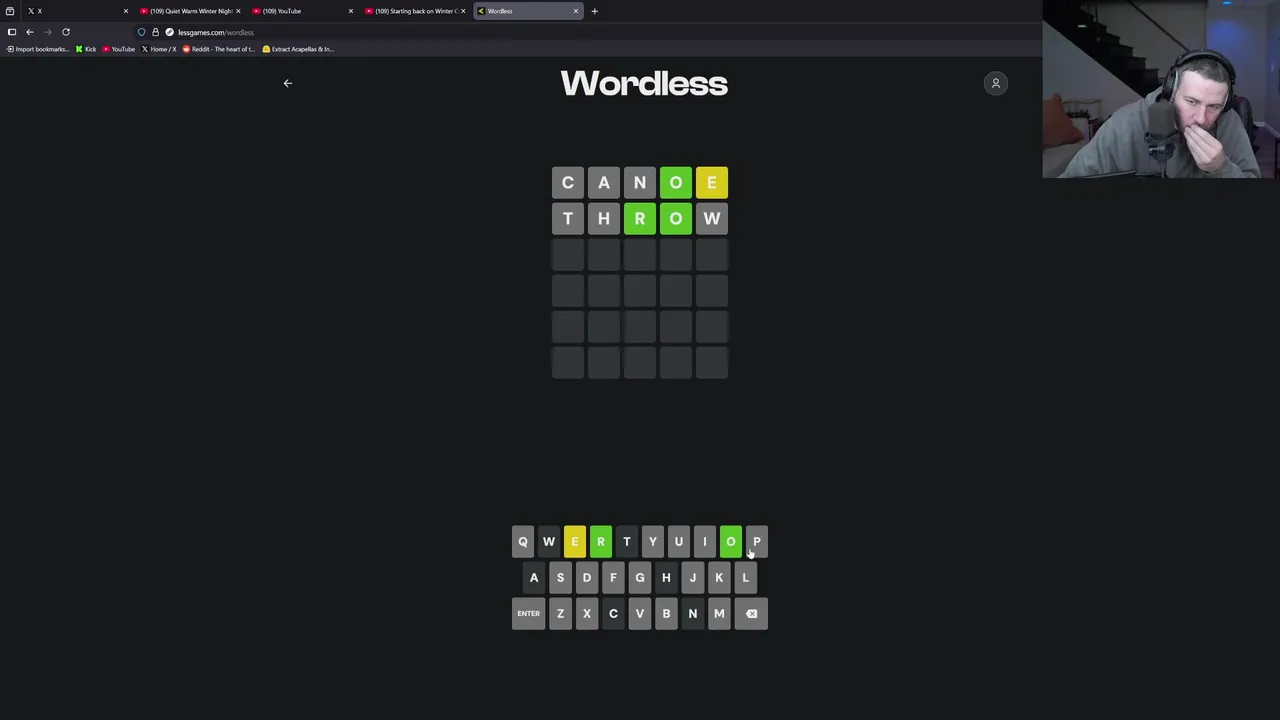This screenshot has width=1280, height=720.
Task: Click the tracking protection shield icon
Action: point(142,32)
